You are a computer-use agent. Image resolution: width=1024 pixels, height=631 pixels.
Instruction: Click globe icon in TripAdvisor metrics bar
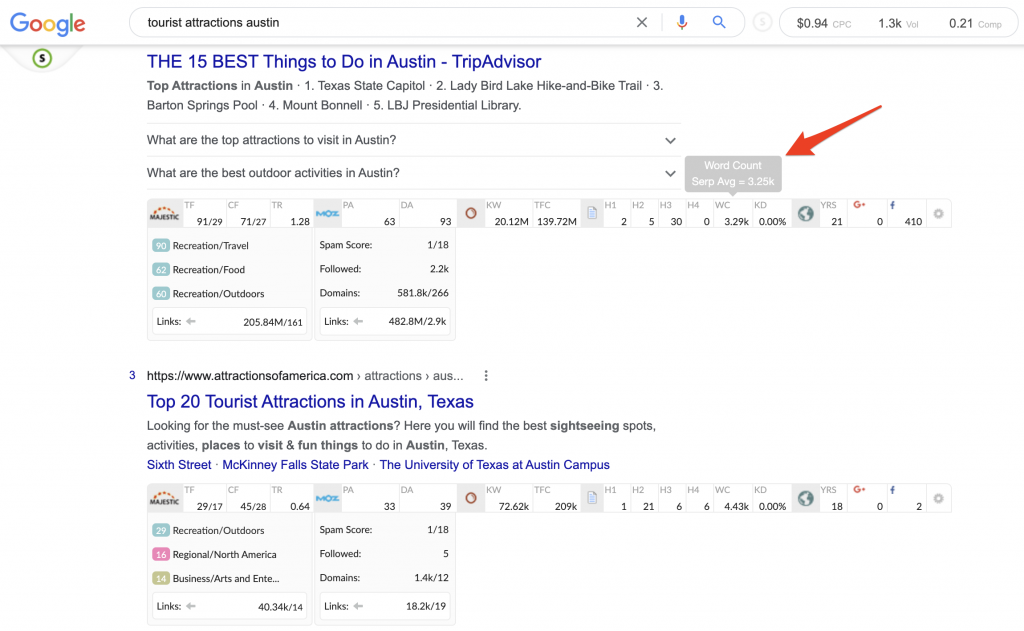tap(805, 214)
